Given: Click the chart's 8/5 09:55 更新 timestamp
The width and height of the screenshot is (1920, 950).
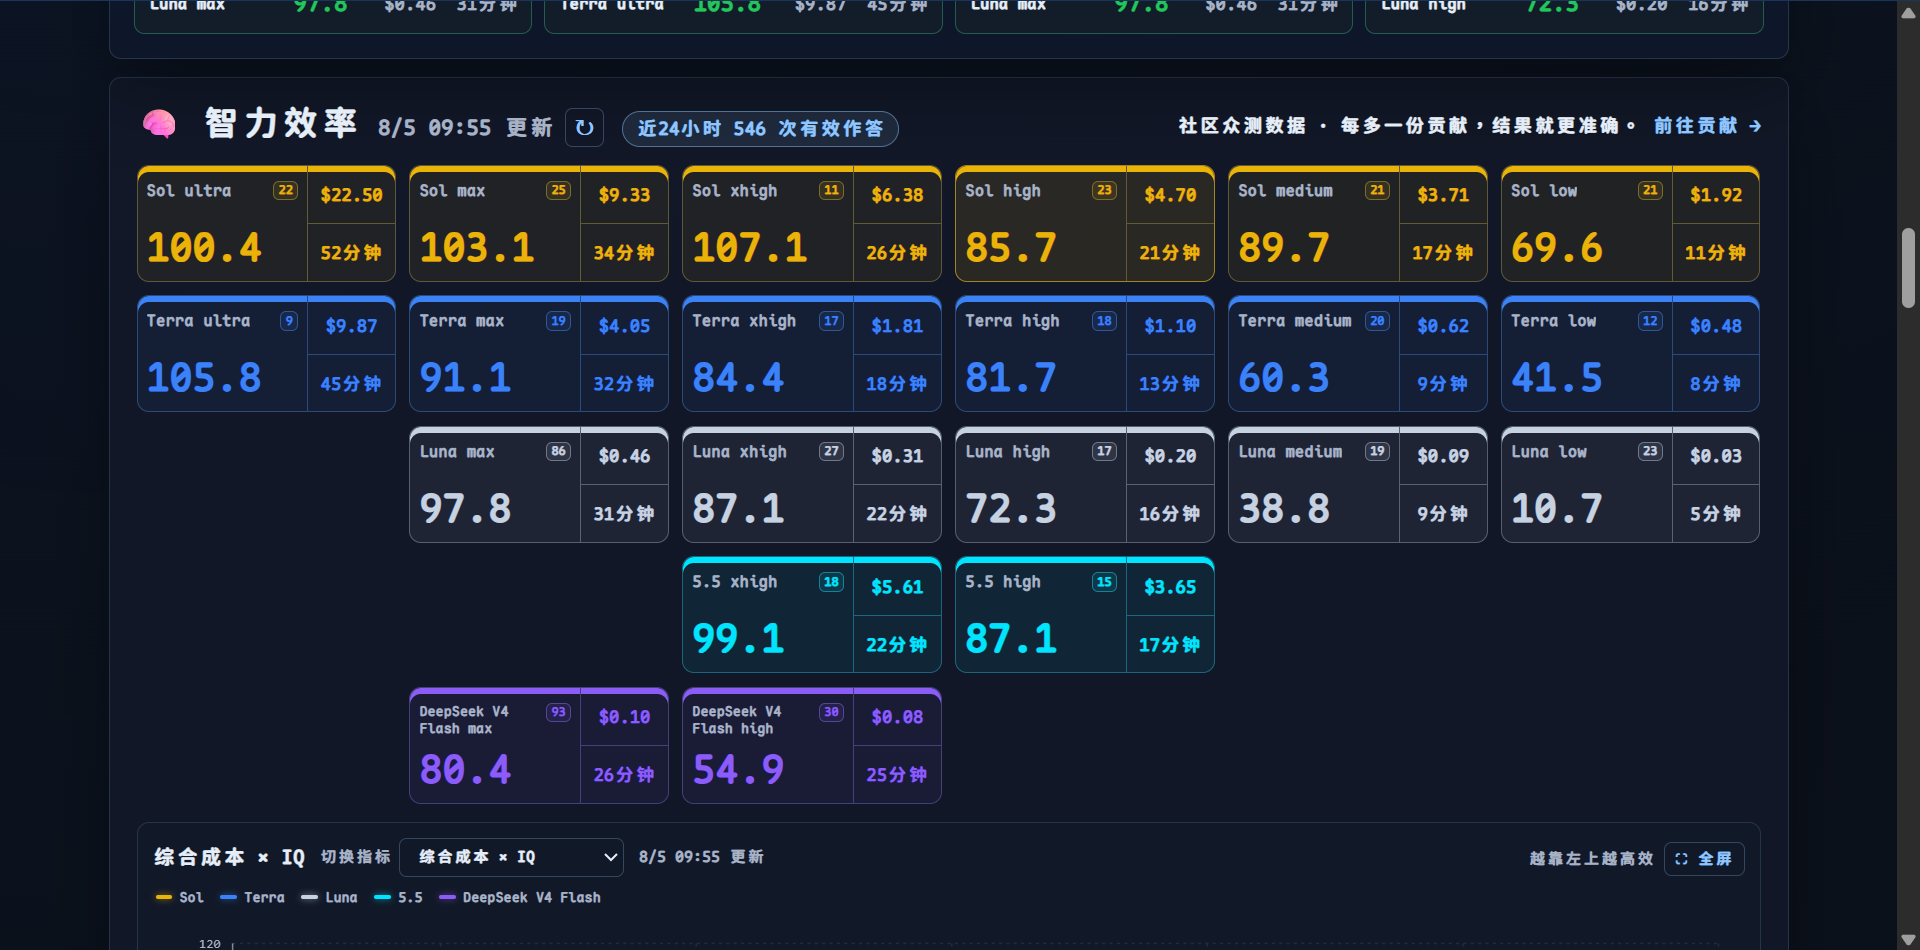Looking at the screenshot, I should 701,857.
